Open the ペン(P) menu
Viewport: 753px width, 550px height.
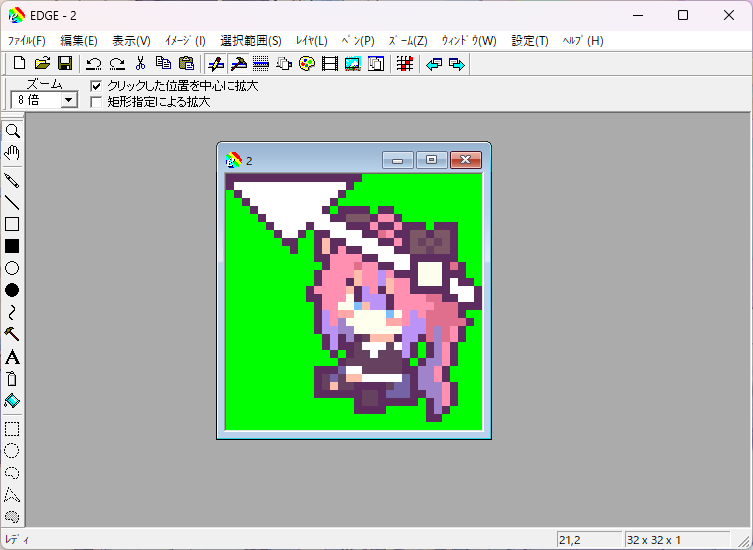[x=358, y=41]
